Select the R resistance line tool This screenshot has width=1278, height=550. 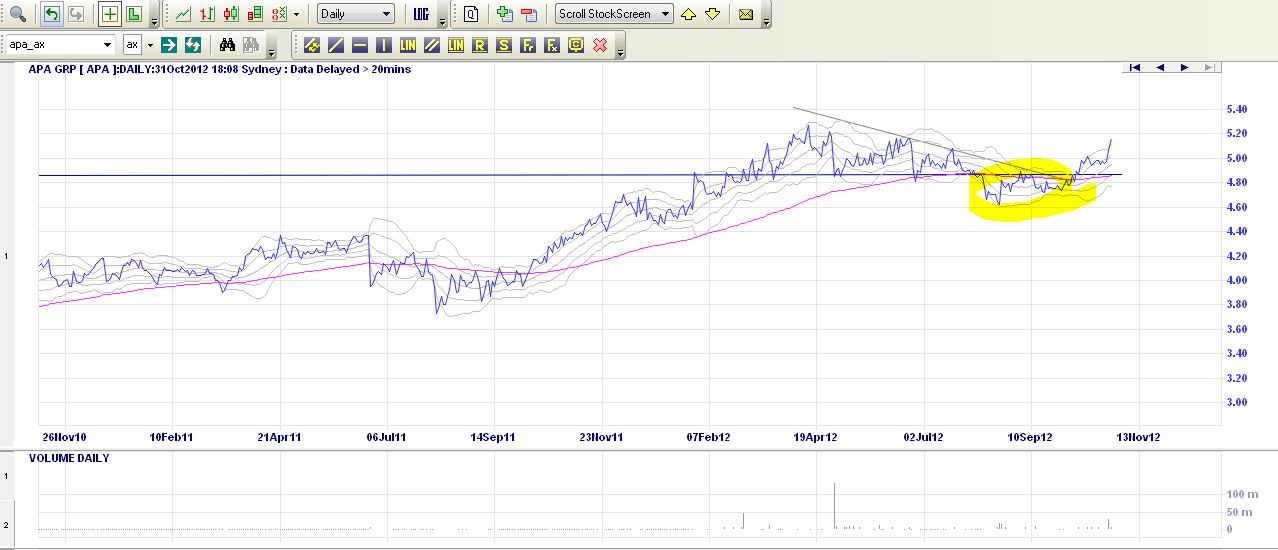[x=479, y=45]
